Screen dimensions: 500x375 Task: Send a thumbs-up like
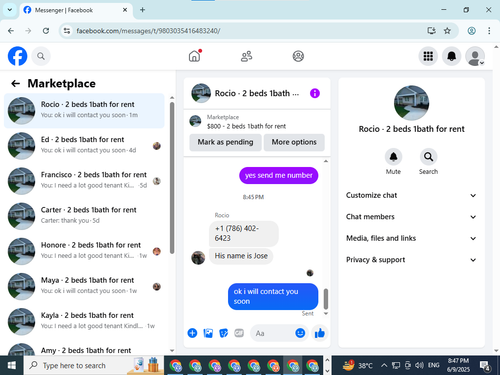320,333
